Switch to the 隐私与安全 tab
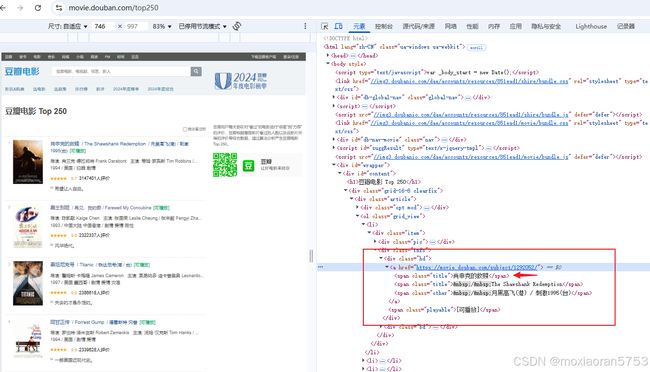The image size is (650, 372). tap(546, 26)
